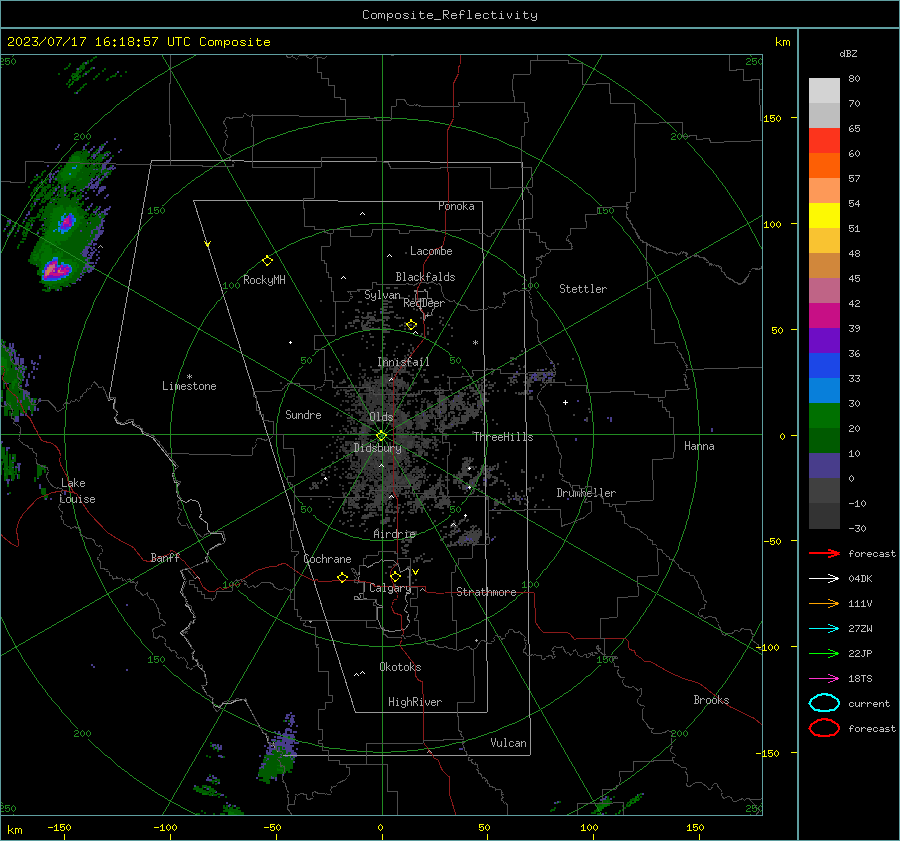Image resolution: width=900 pixels, height=841 pixels.
Task: Select the blue 33-36 dBZ color swatch
Action: click(824, 366)
